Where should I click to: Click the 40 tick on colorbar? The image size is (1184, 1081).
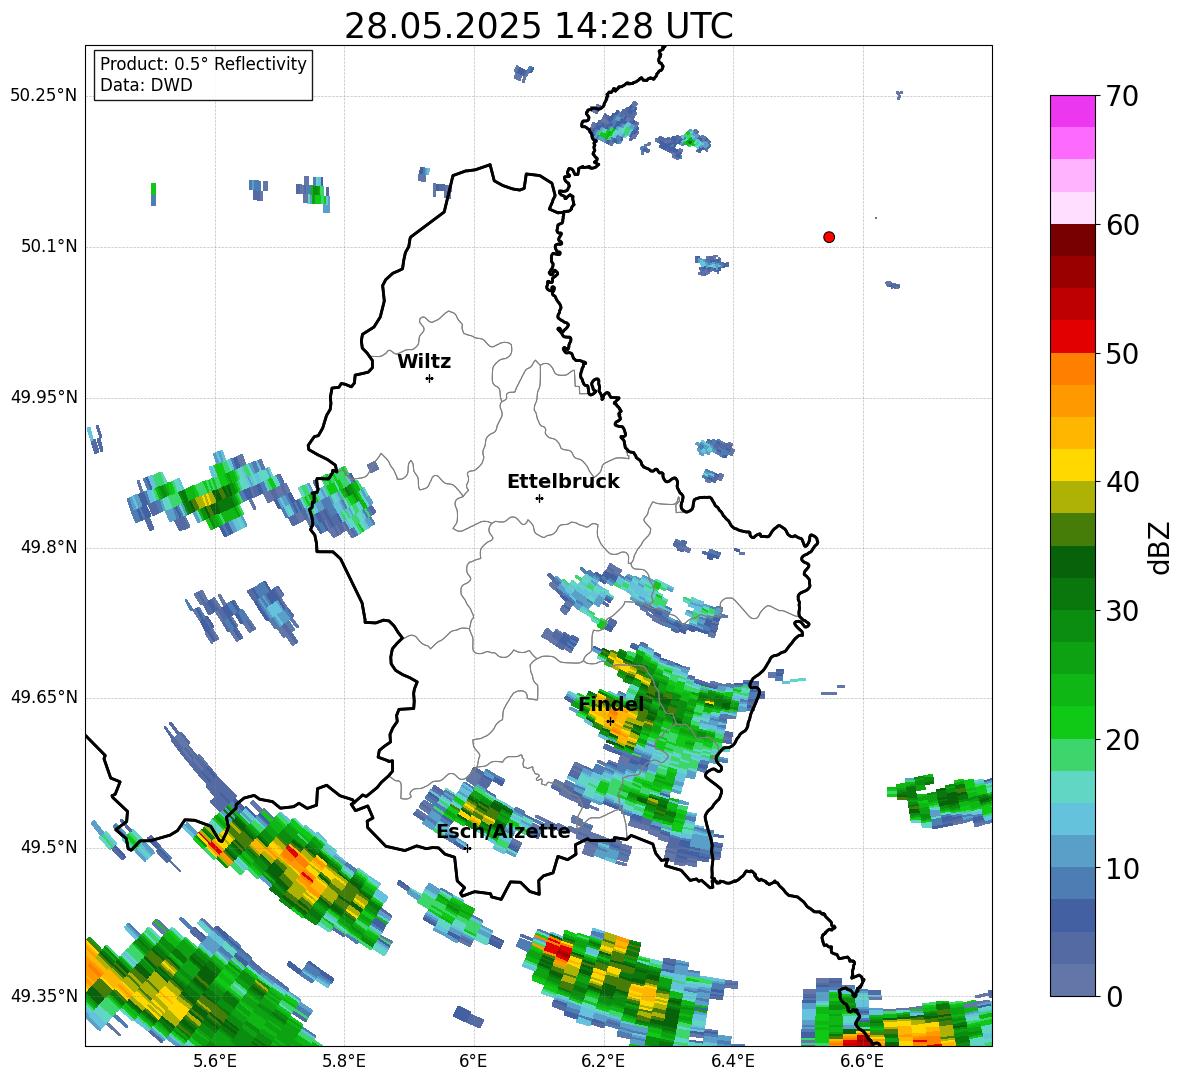1122,482
